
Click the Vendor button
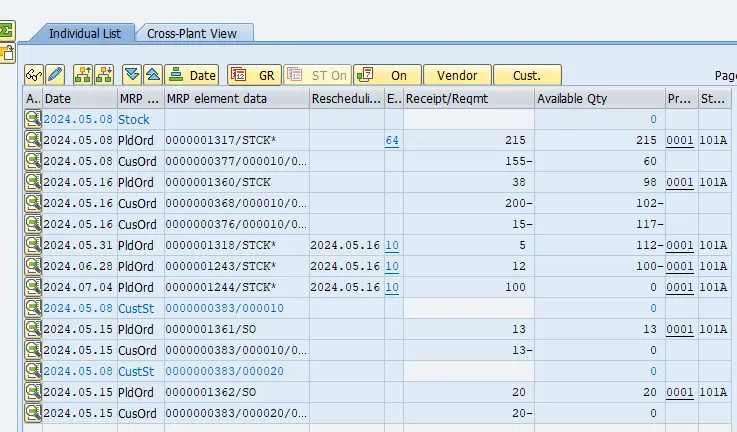(x=457, y=75)
